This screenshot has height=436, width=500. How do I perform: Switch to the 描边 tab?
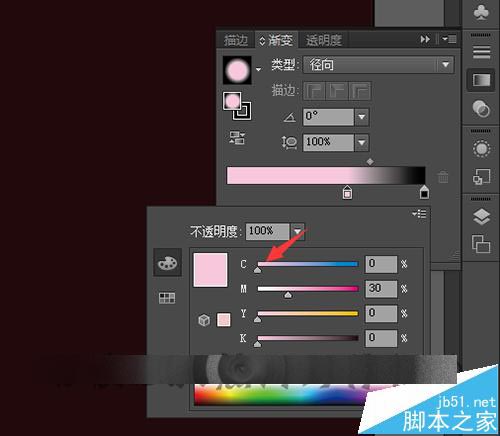click(x=236, y=40)
